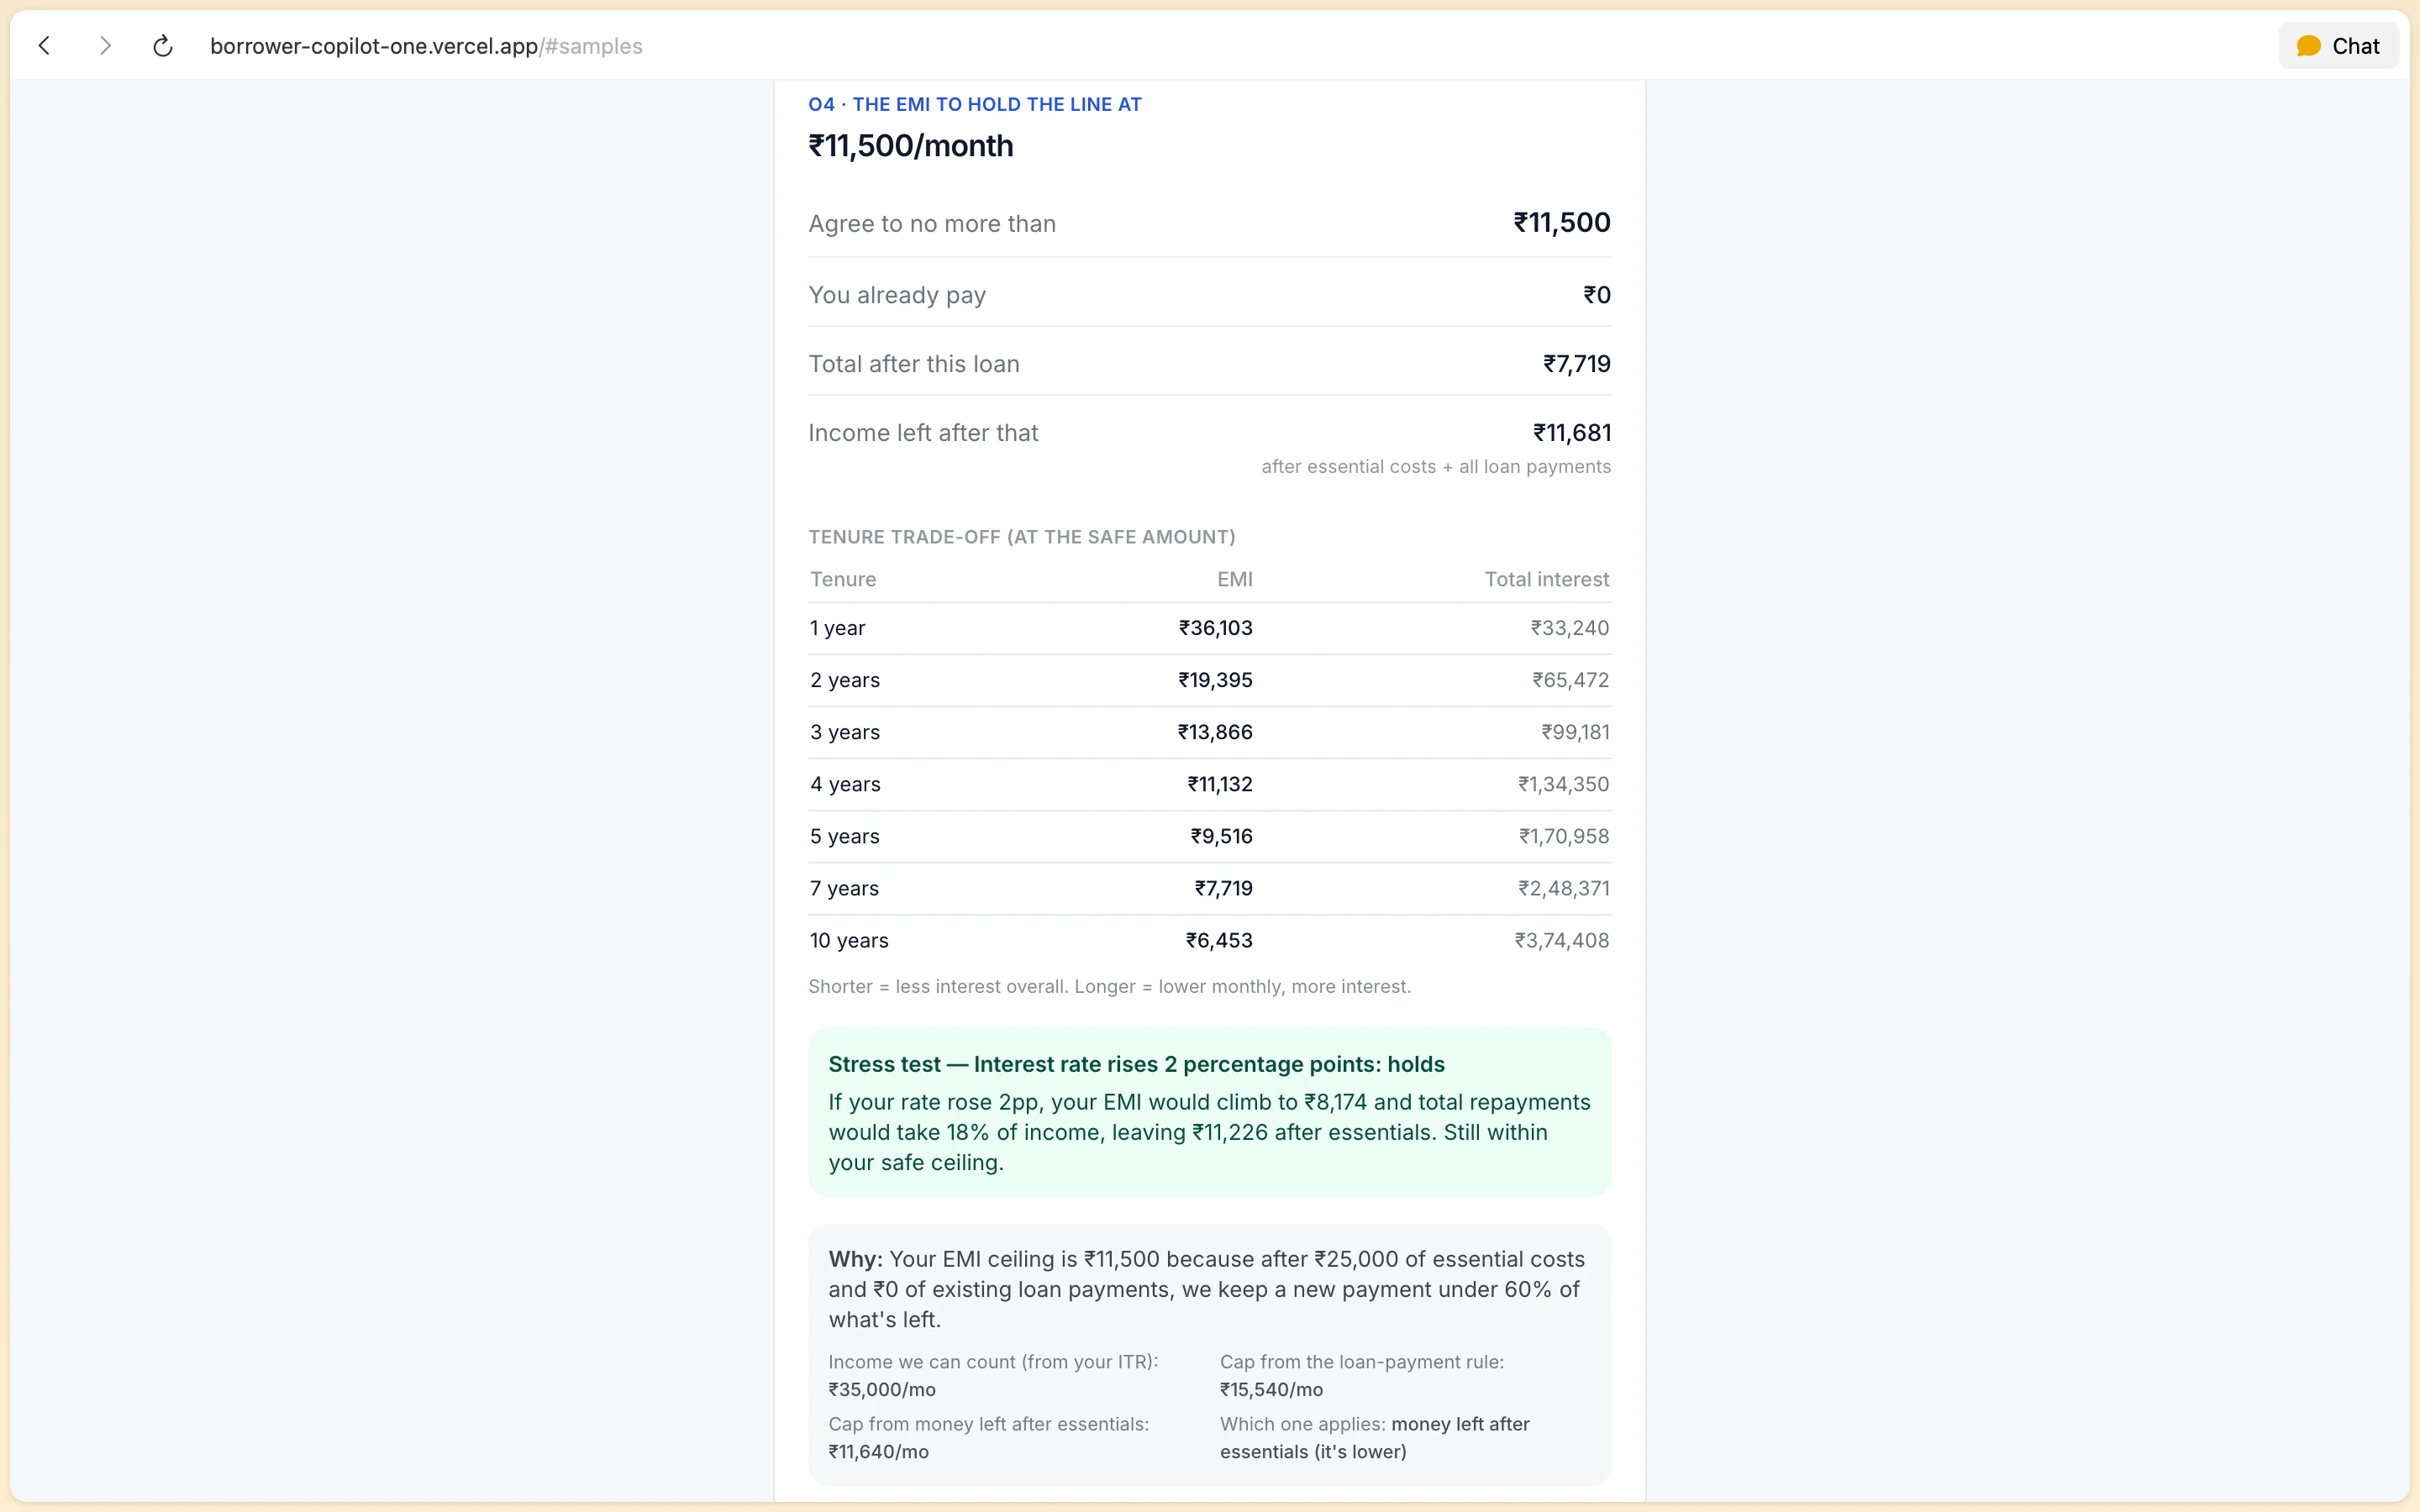Click EMI ₹6,453 in 10 years row
Screen dimensions: 2420x1512
tap(1219, 940)
